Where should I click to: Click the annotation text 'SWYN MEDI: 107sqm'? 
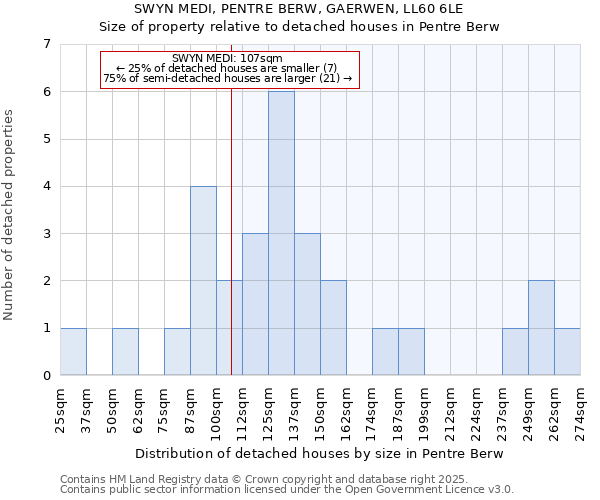(x=227, y=58)
